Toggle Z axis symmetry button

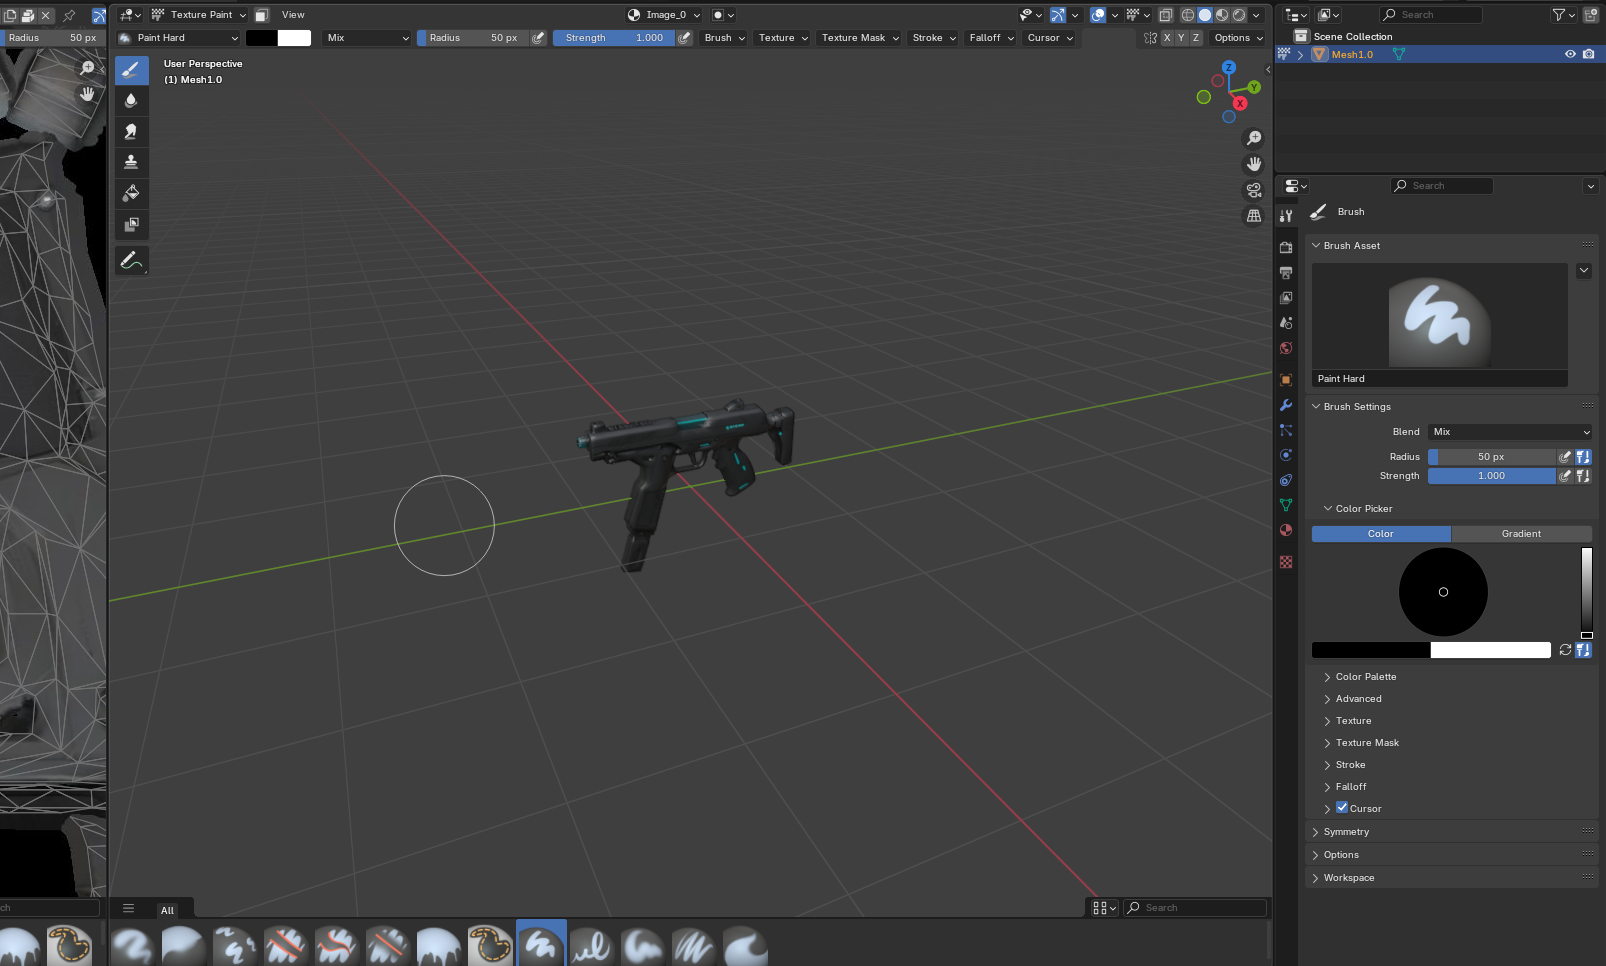(x=1196, y=38)
